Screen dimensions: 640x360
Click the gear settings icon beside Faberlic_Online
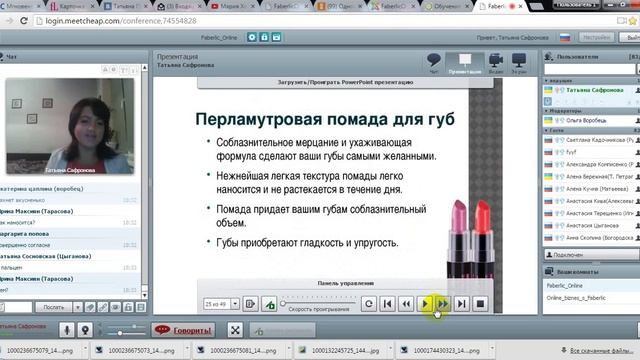pyautogui.click(x=251, y=37)
